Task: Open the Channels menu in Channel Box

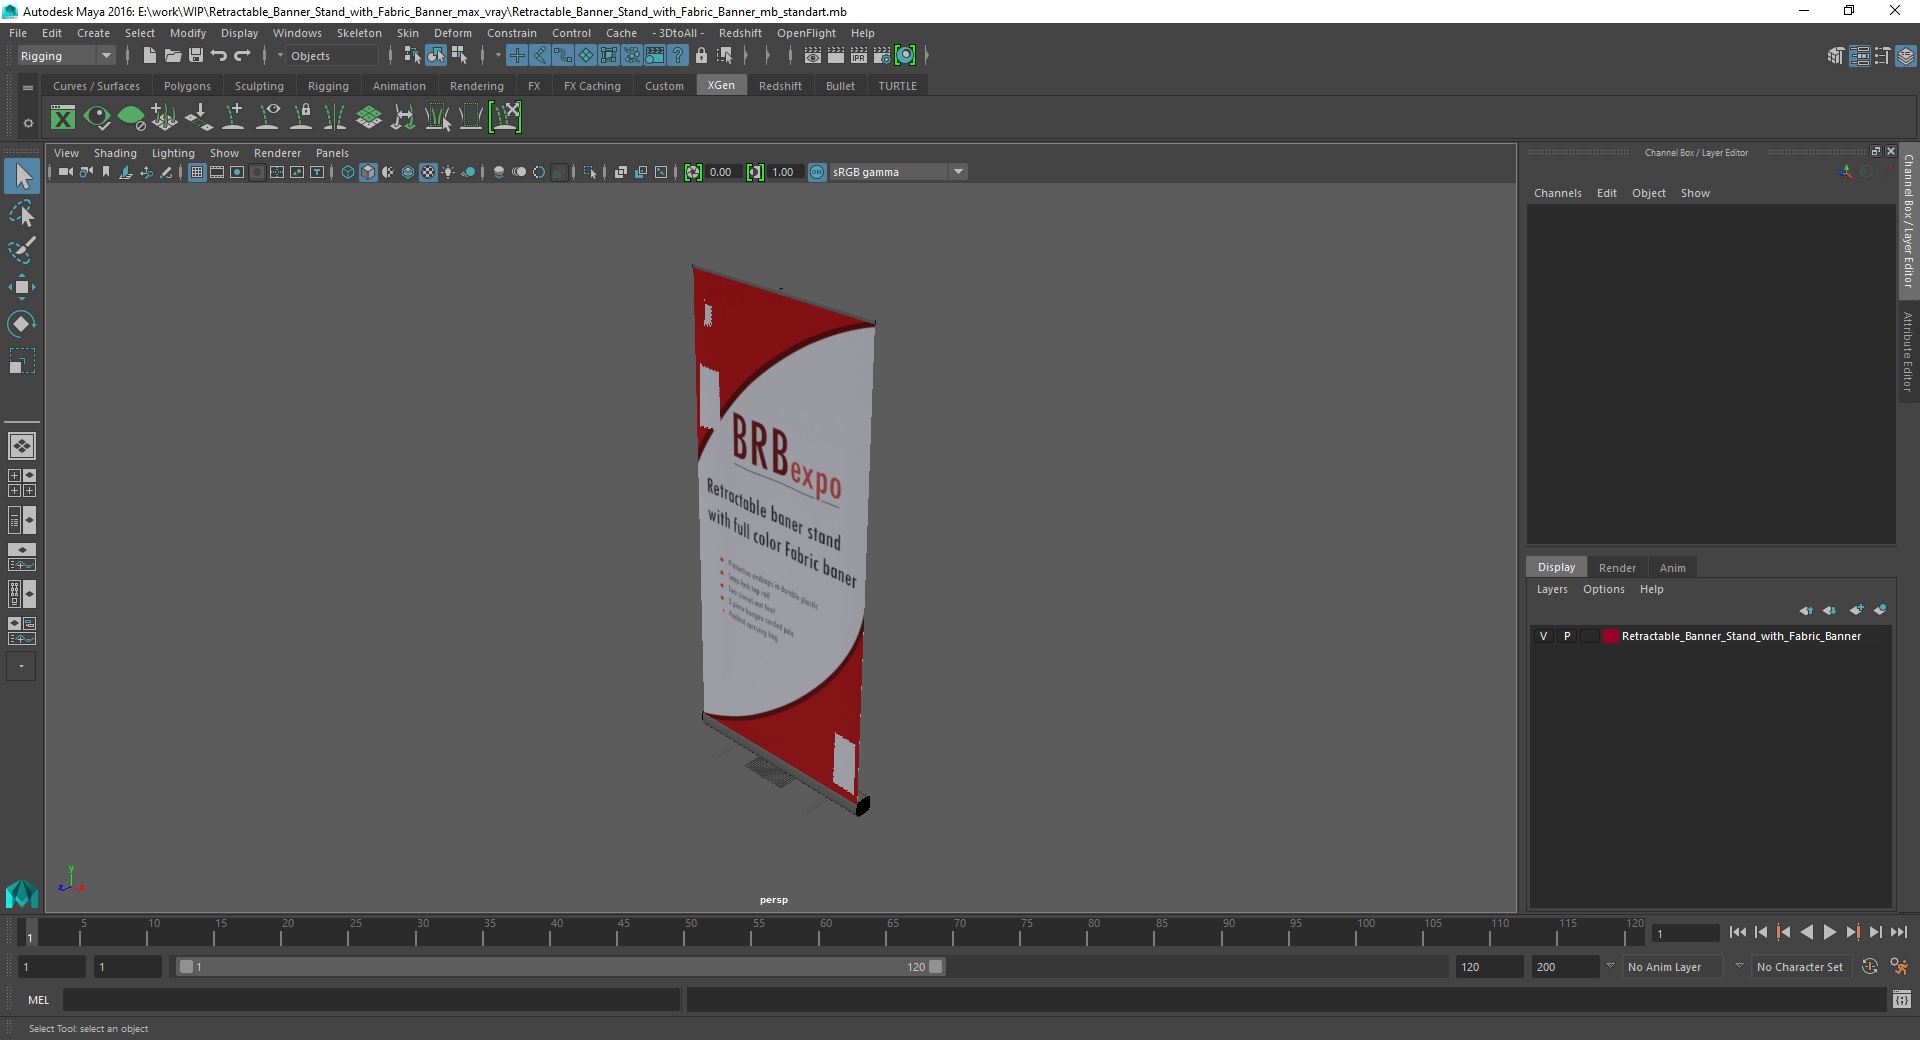Action: coord(1557,193)
